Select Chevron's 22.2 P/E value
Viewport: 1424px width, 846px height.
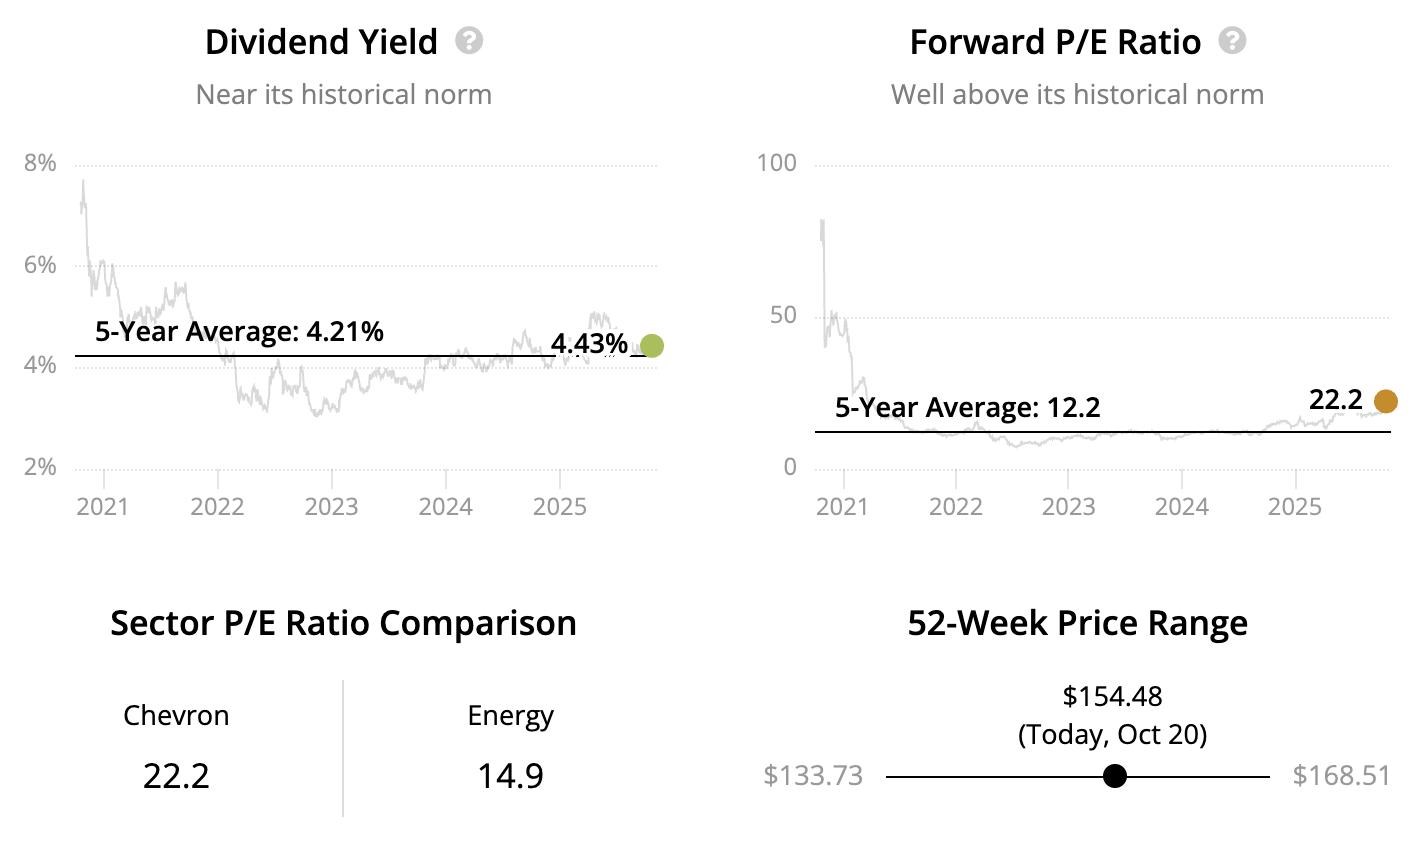pyautogui.click(x=176, y=776)
